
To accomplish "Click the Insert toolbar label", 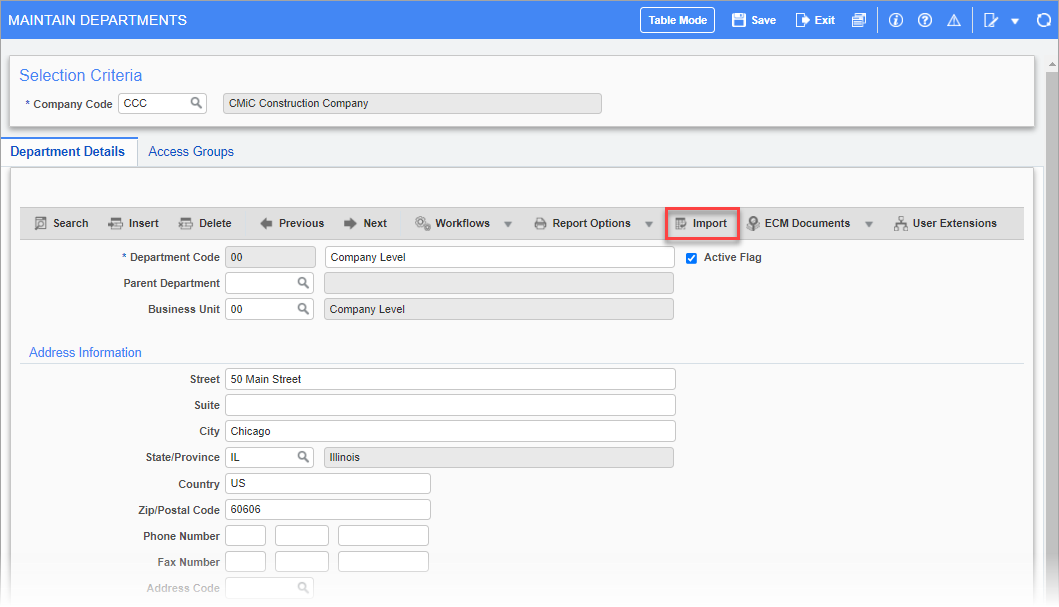I will coord(144,223).
